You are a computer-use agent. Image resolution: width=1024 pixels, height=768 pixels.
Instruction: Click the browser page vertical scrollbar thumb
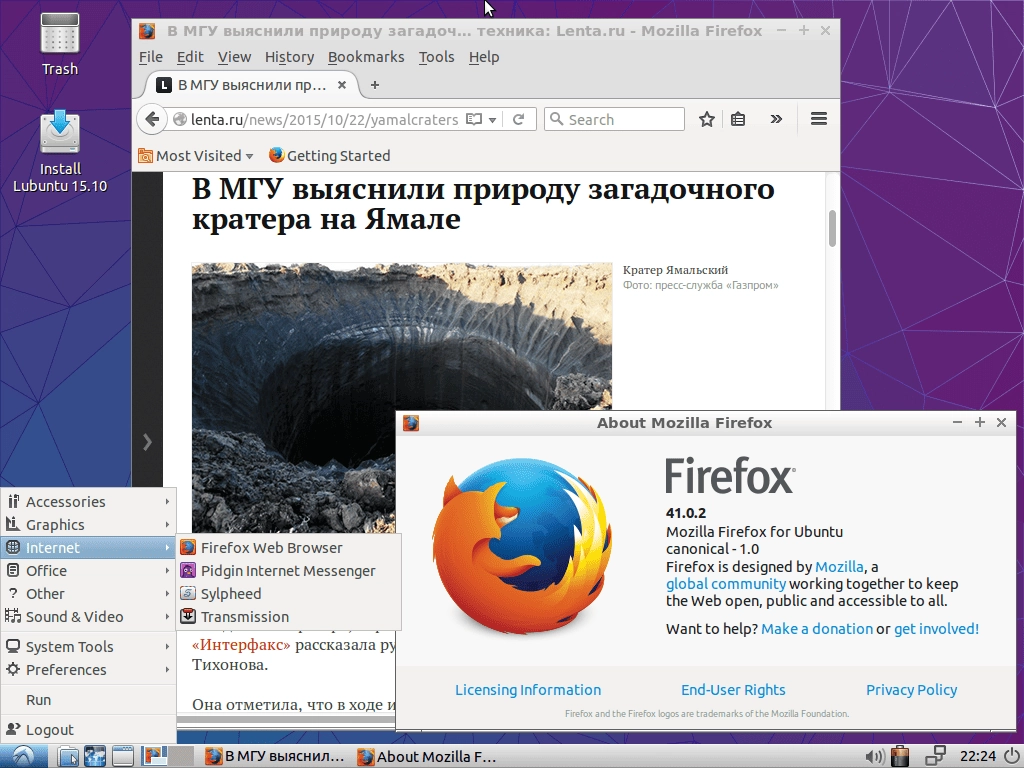(832, 228)
